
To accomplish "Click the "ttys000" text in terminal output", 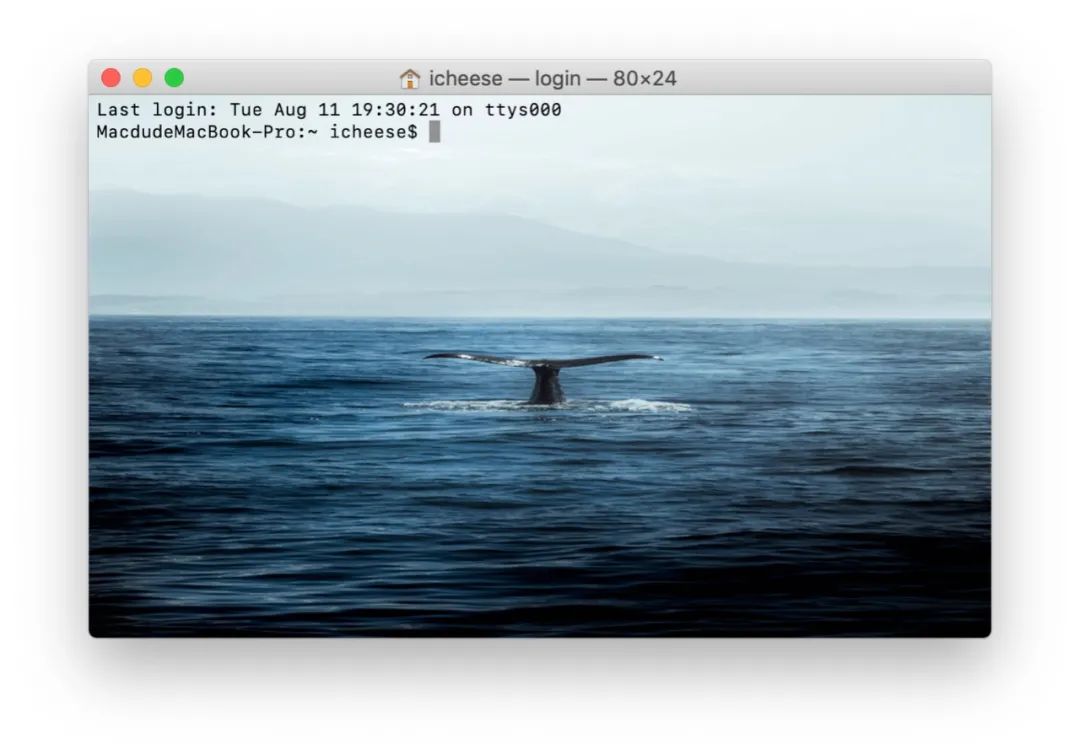I will tap(523, 110).
